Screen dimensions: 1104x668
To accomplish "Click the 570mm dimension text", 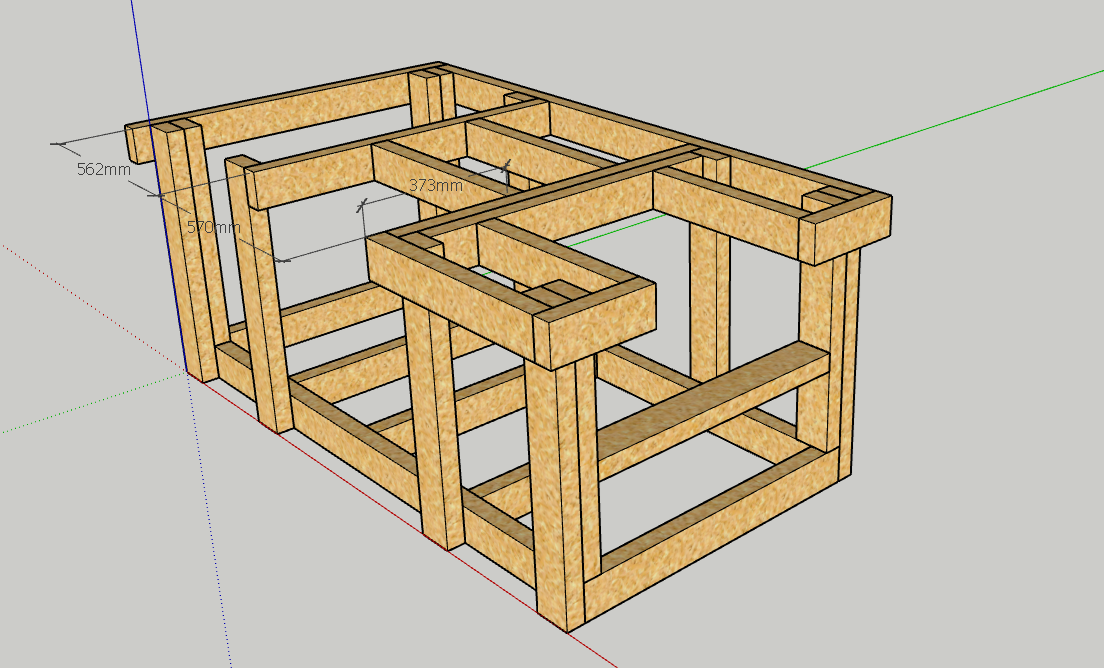I will pyautogui.click(x=214, y=227).
